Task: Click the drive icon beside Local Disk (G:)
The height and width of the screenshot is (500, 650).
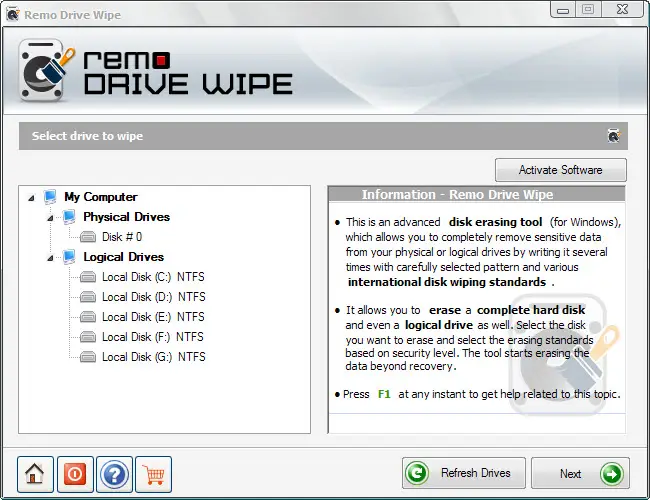Action: pos(88,357)
